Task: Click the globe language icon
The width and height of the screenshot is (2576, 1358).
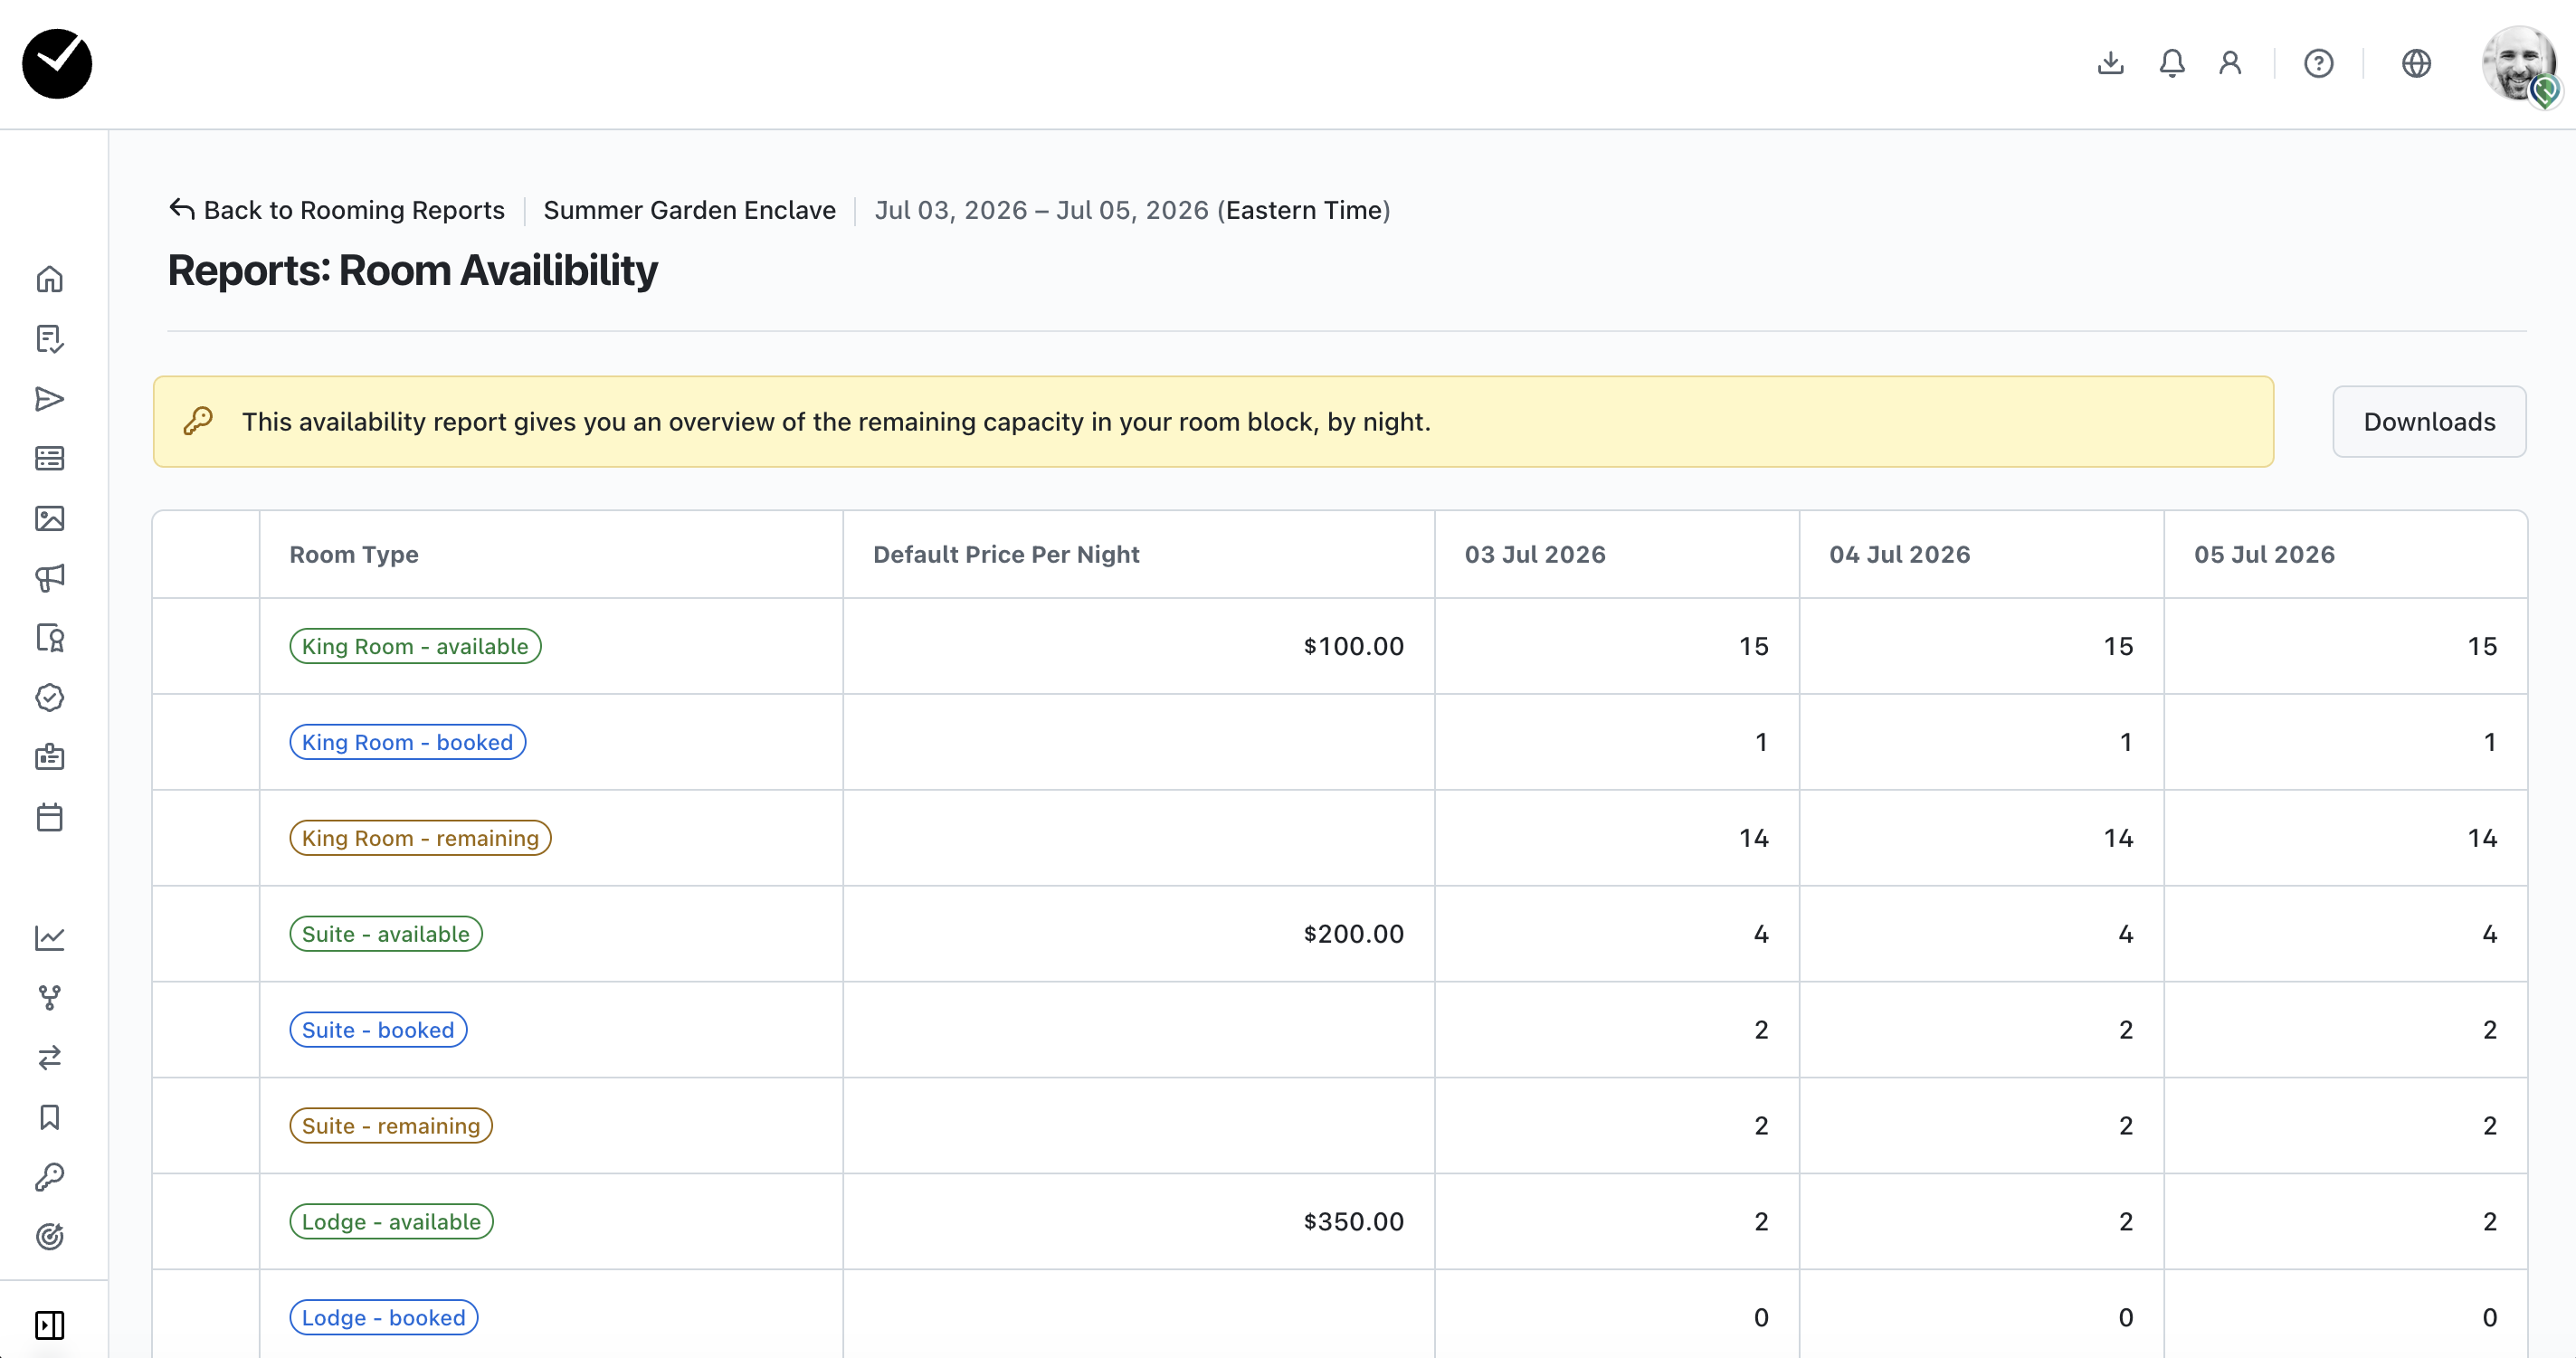Action: [2416, 64]
